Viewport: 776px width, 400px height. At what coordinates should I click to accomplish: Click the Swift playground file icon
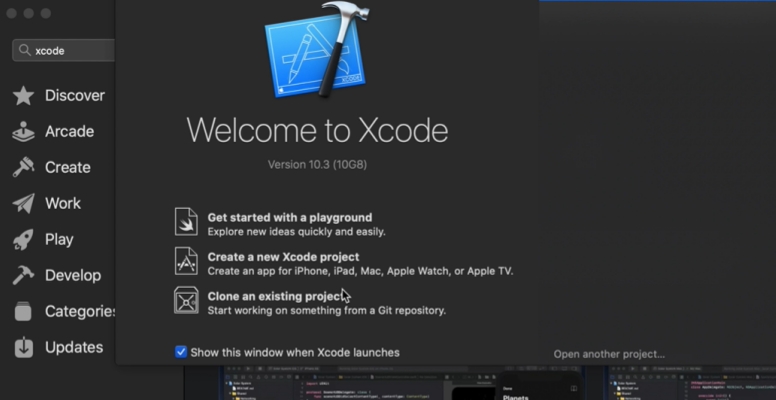[x=186, y=222]
